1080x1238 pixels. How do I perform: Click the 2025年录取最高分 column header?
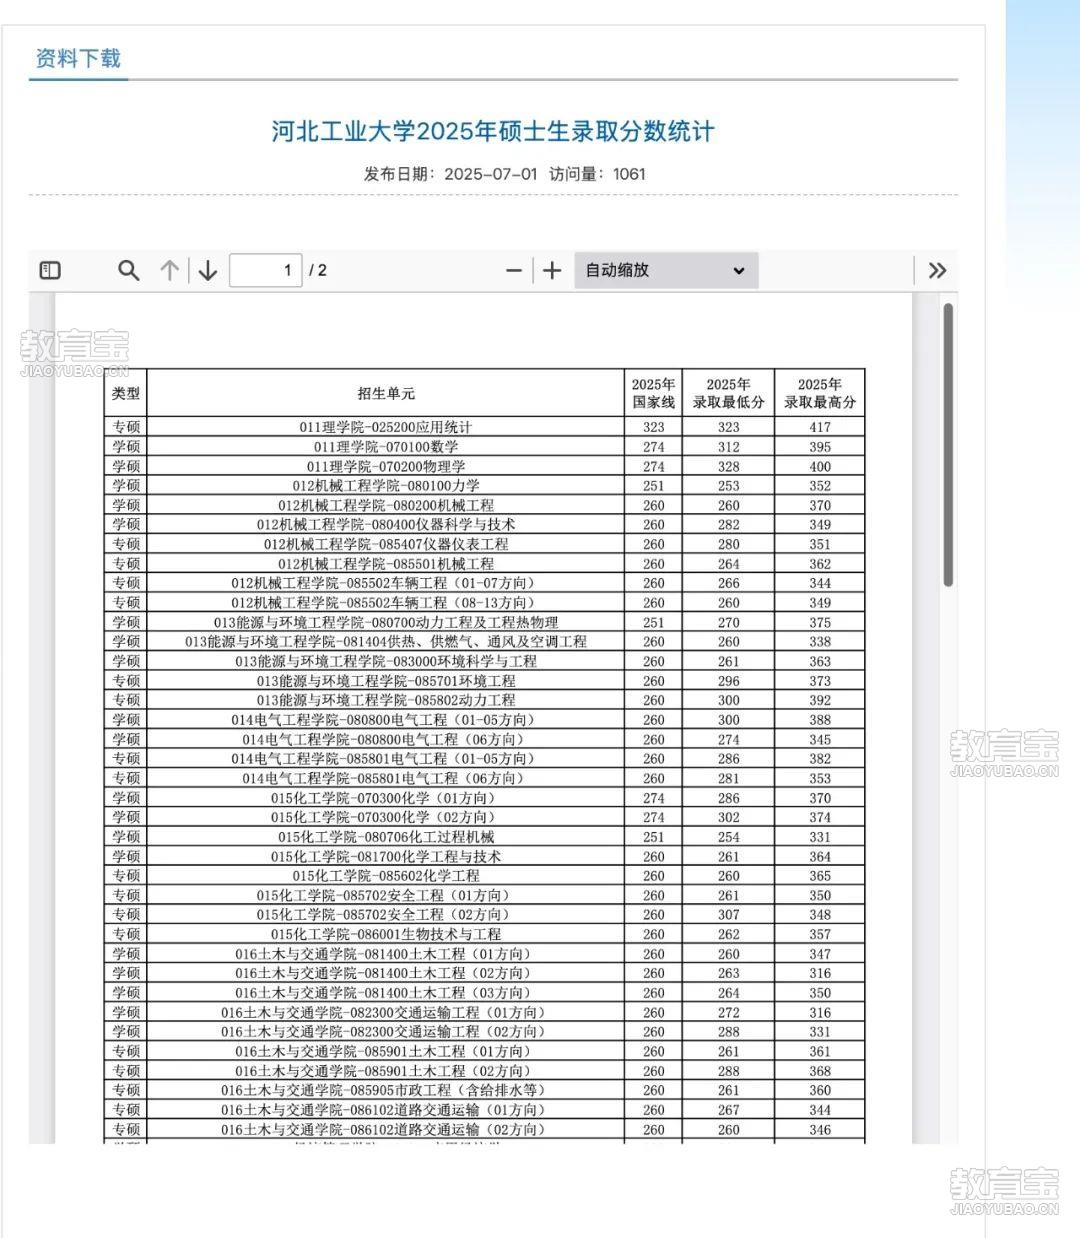[820, 393]
